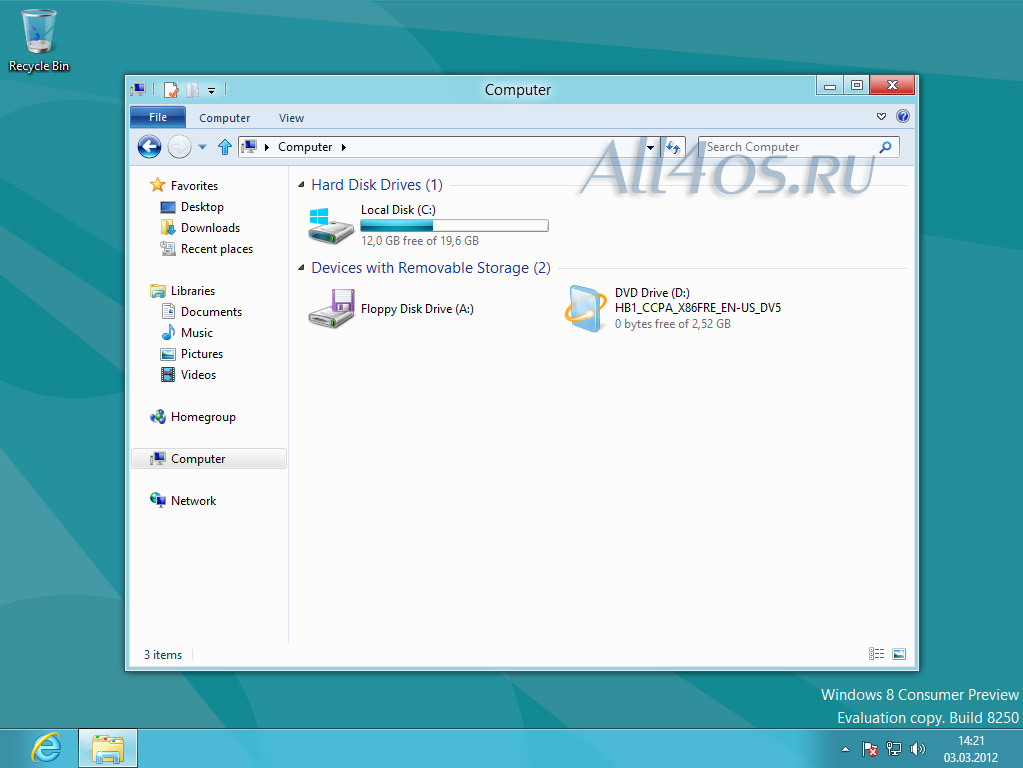Open the View ribbon tab

(x=291, y=118)
